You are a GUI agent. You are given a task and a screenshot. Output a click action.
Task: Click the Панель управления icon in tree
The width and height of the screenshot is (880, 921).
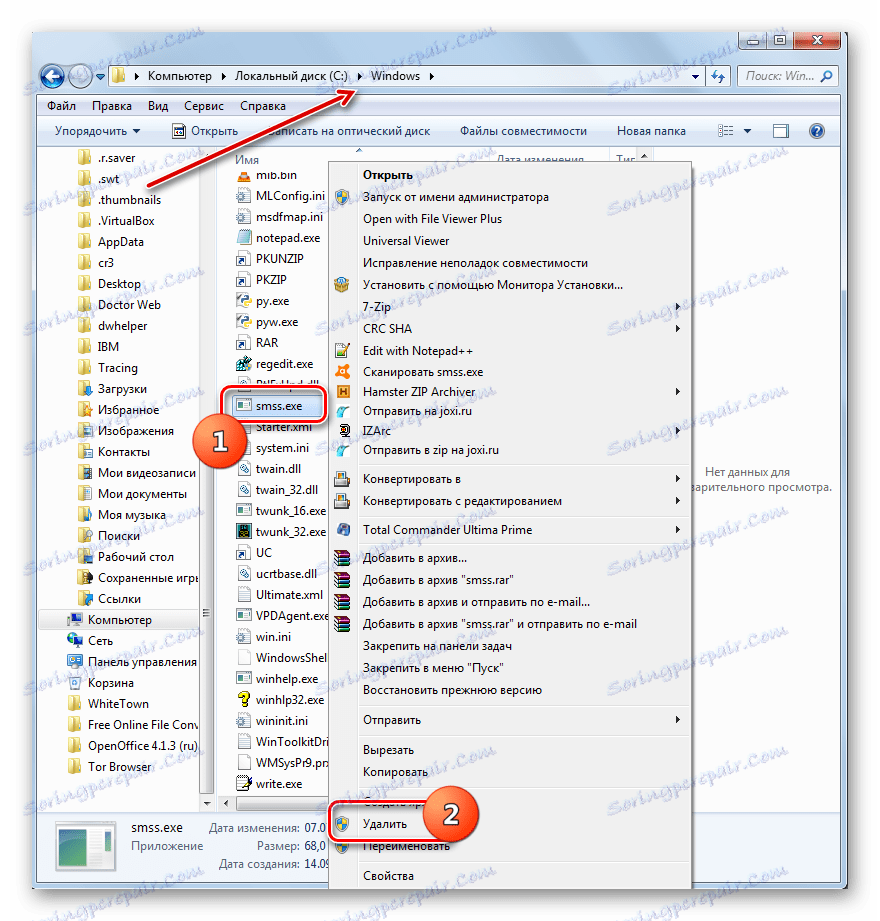tap(75, 661)
